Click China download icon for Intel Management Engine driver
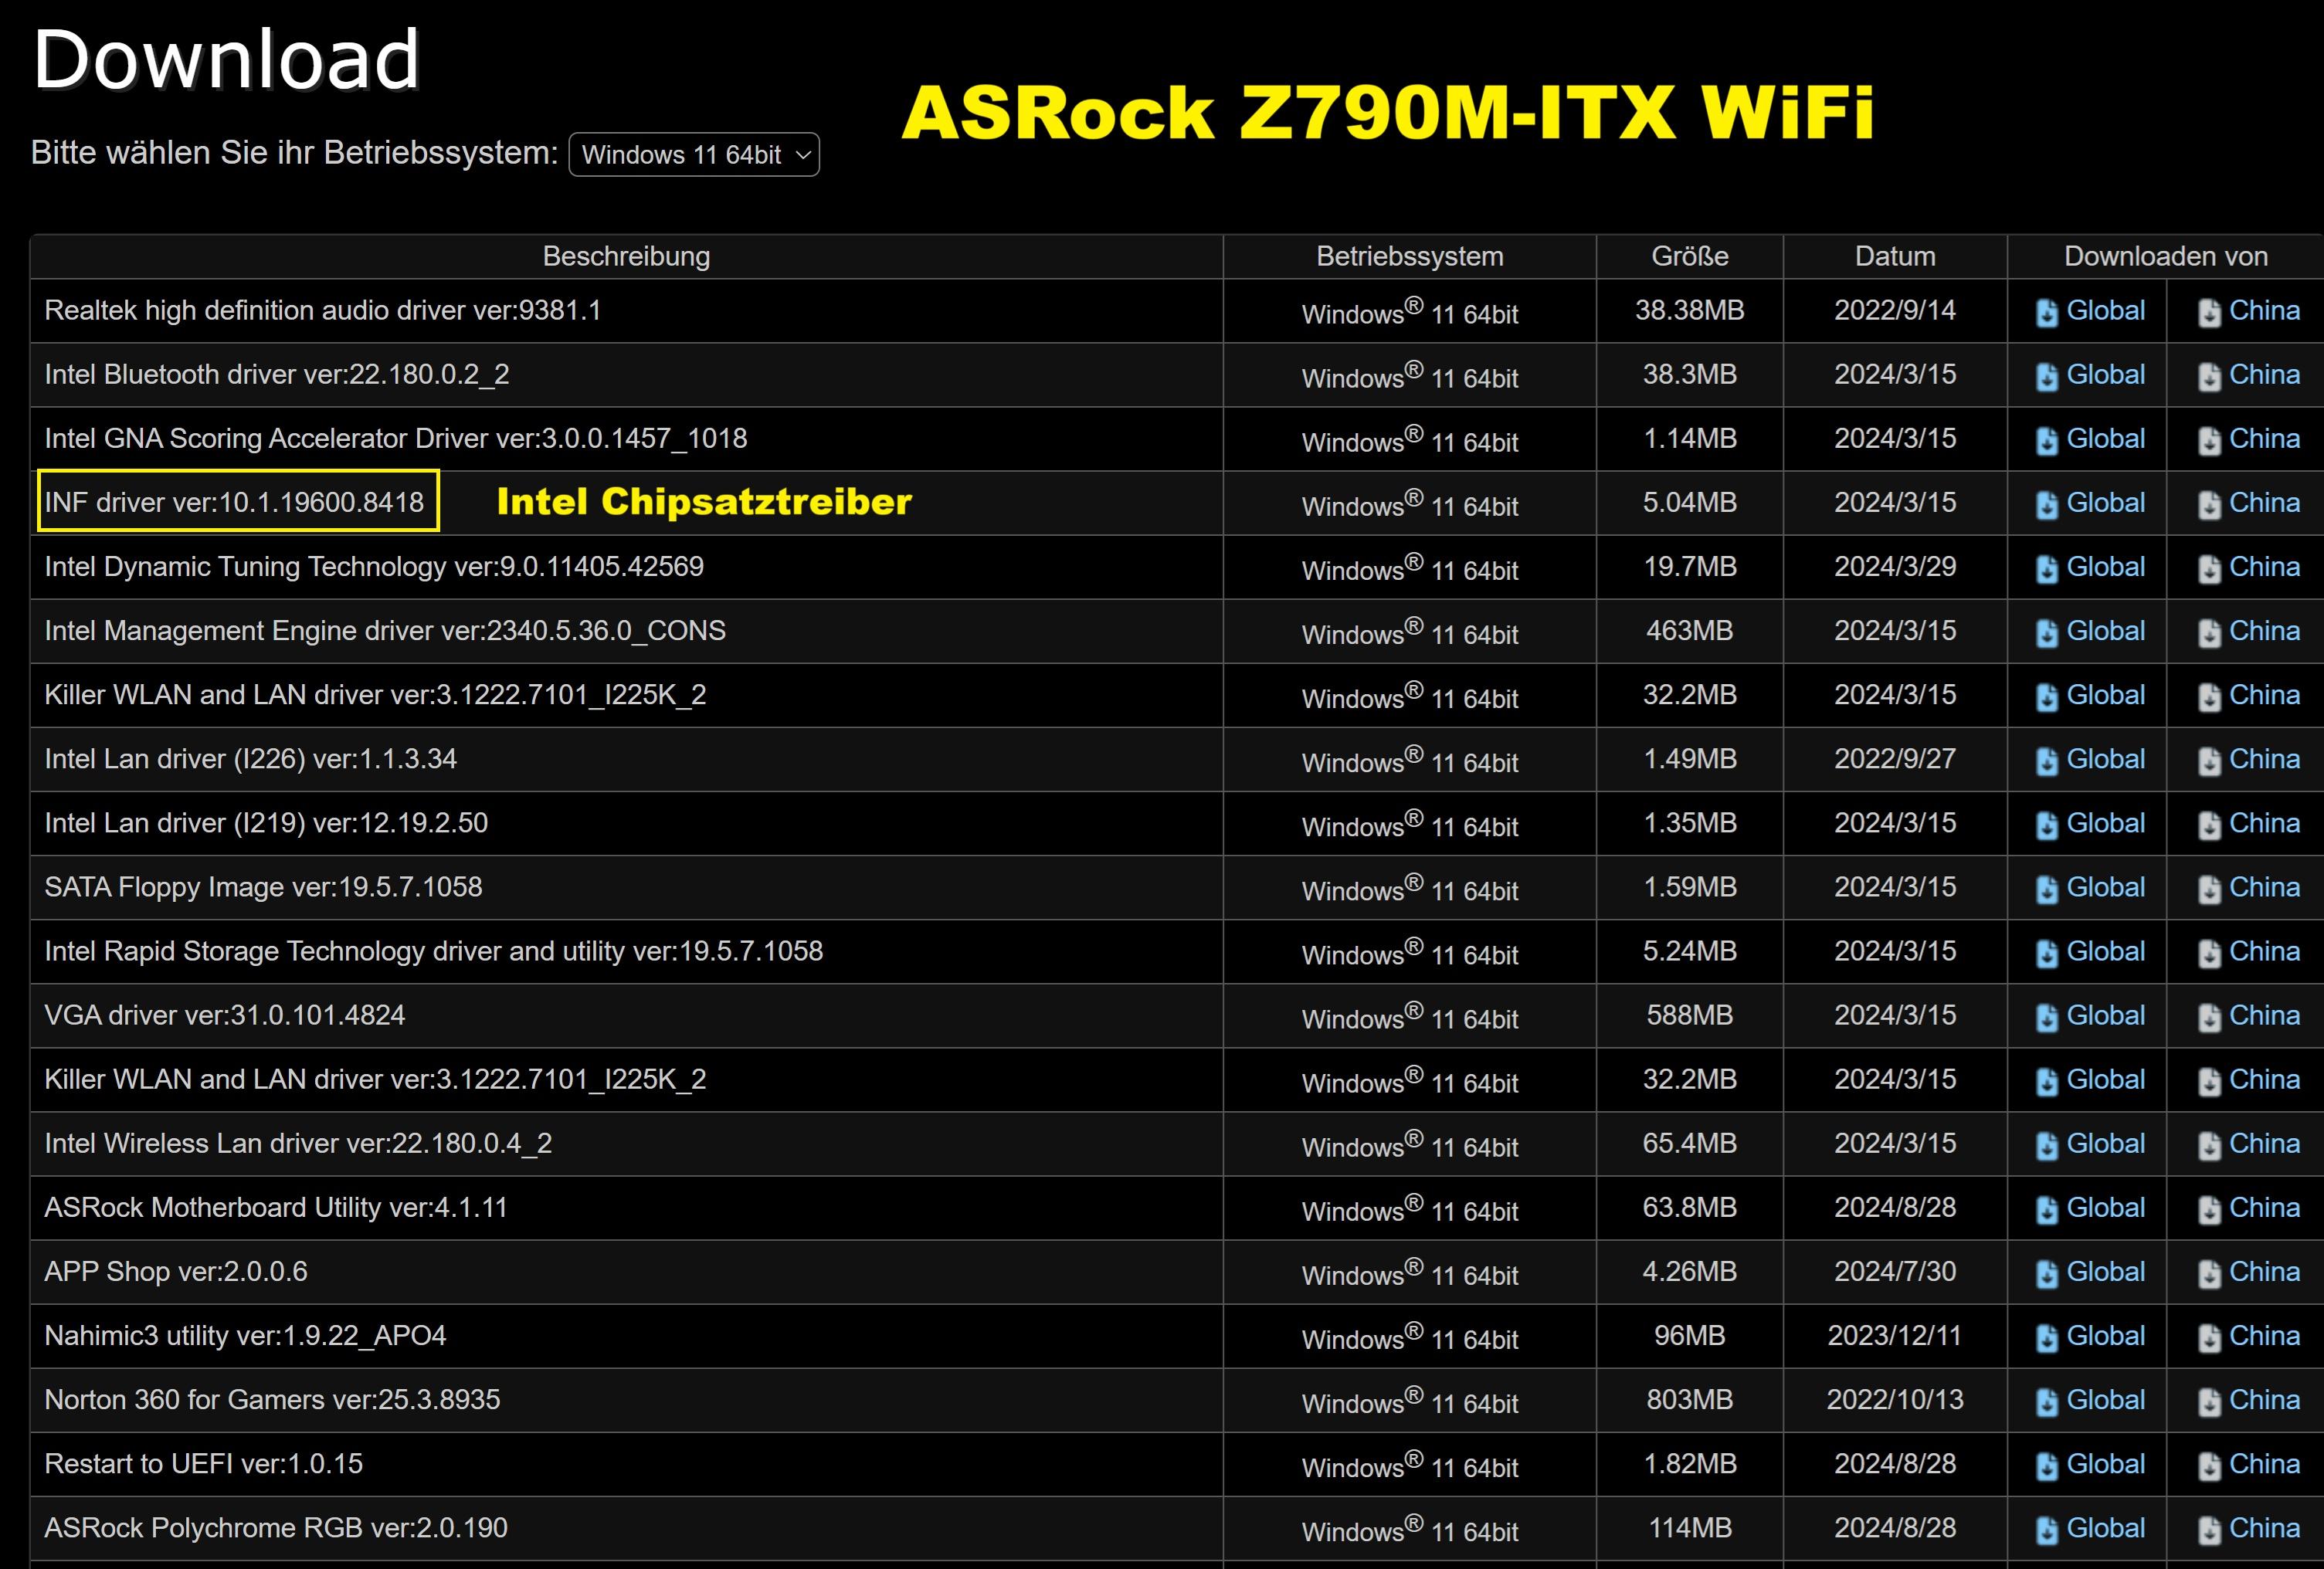Image resolution: width=2324 pixels, height=1569 pixels. point(2209,633)
